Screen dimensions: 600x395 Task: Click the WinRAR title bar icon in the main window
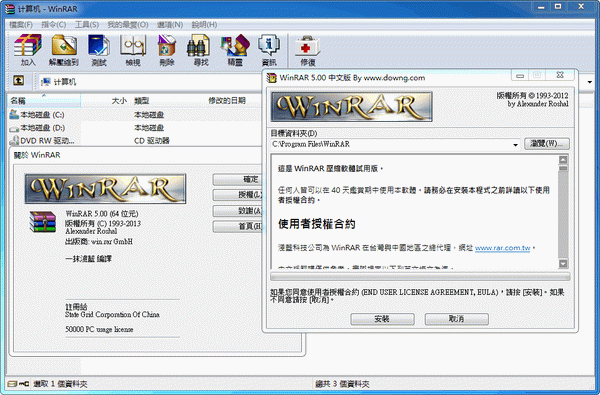[x=10, y=8]
